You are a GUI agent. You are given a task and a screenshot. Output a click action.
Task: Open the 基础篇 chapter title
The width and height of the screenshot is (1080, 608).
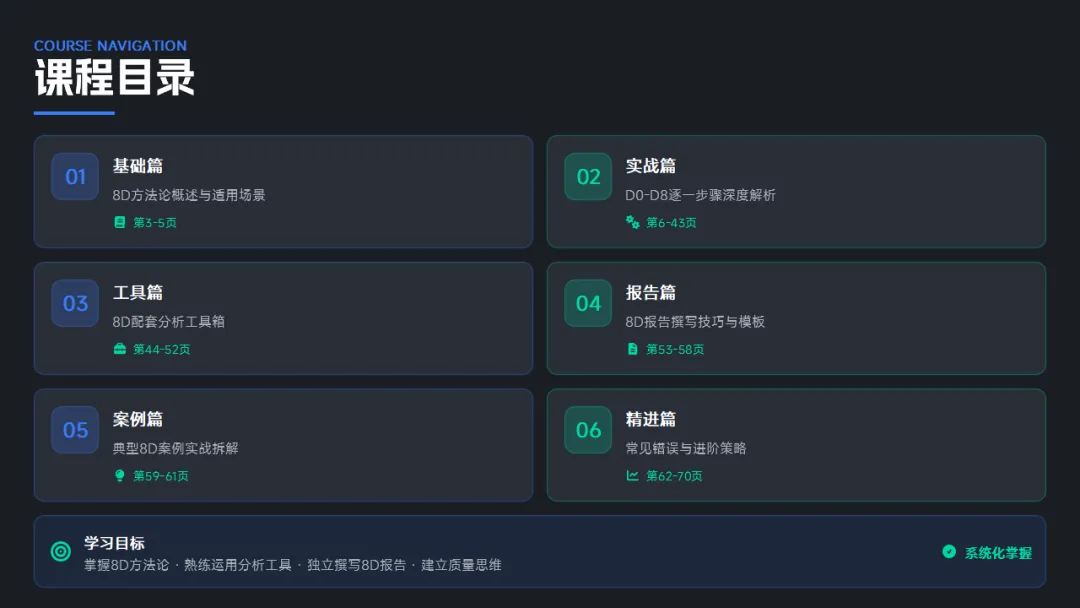138,166
